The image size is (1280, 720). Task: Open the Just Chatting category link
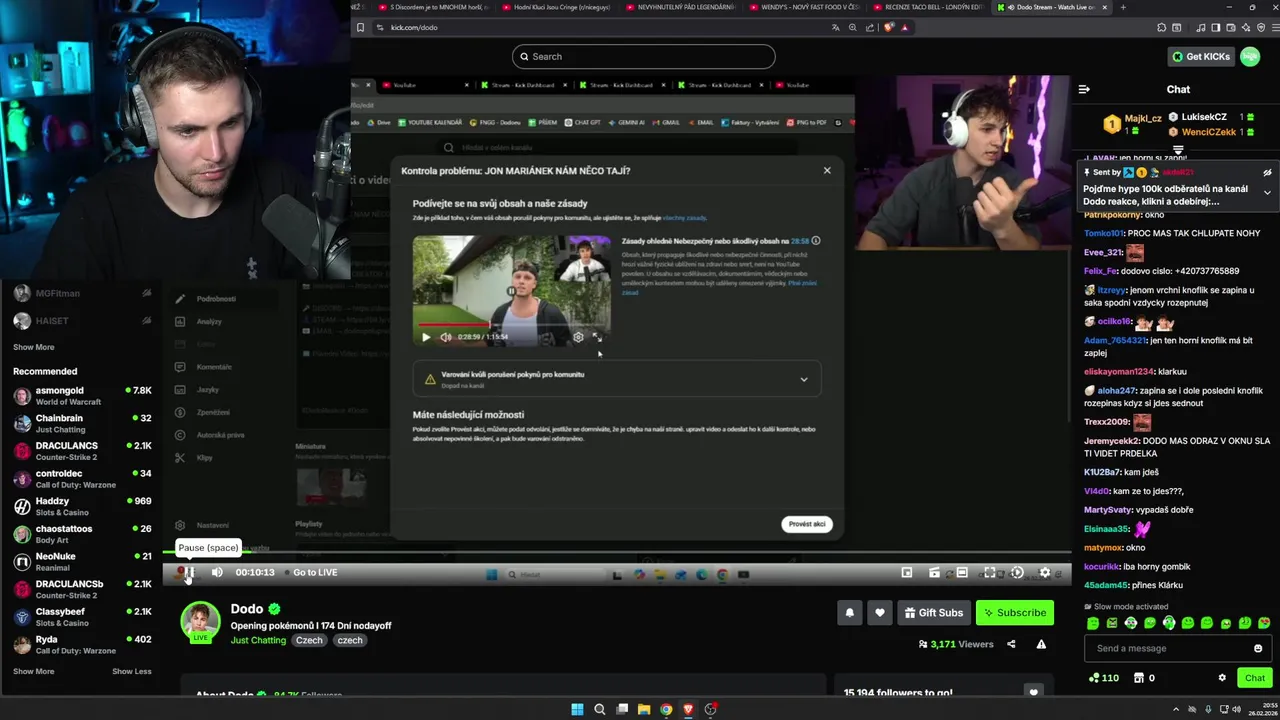258,640
